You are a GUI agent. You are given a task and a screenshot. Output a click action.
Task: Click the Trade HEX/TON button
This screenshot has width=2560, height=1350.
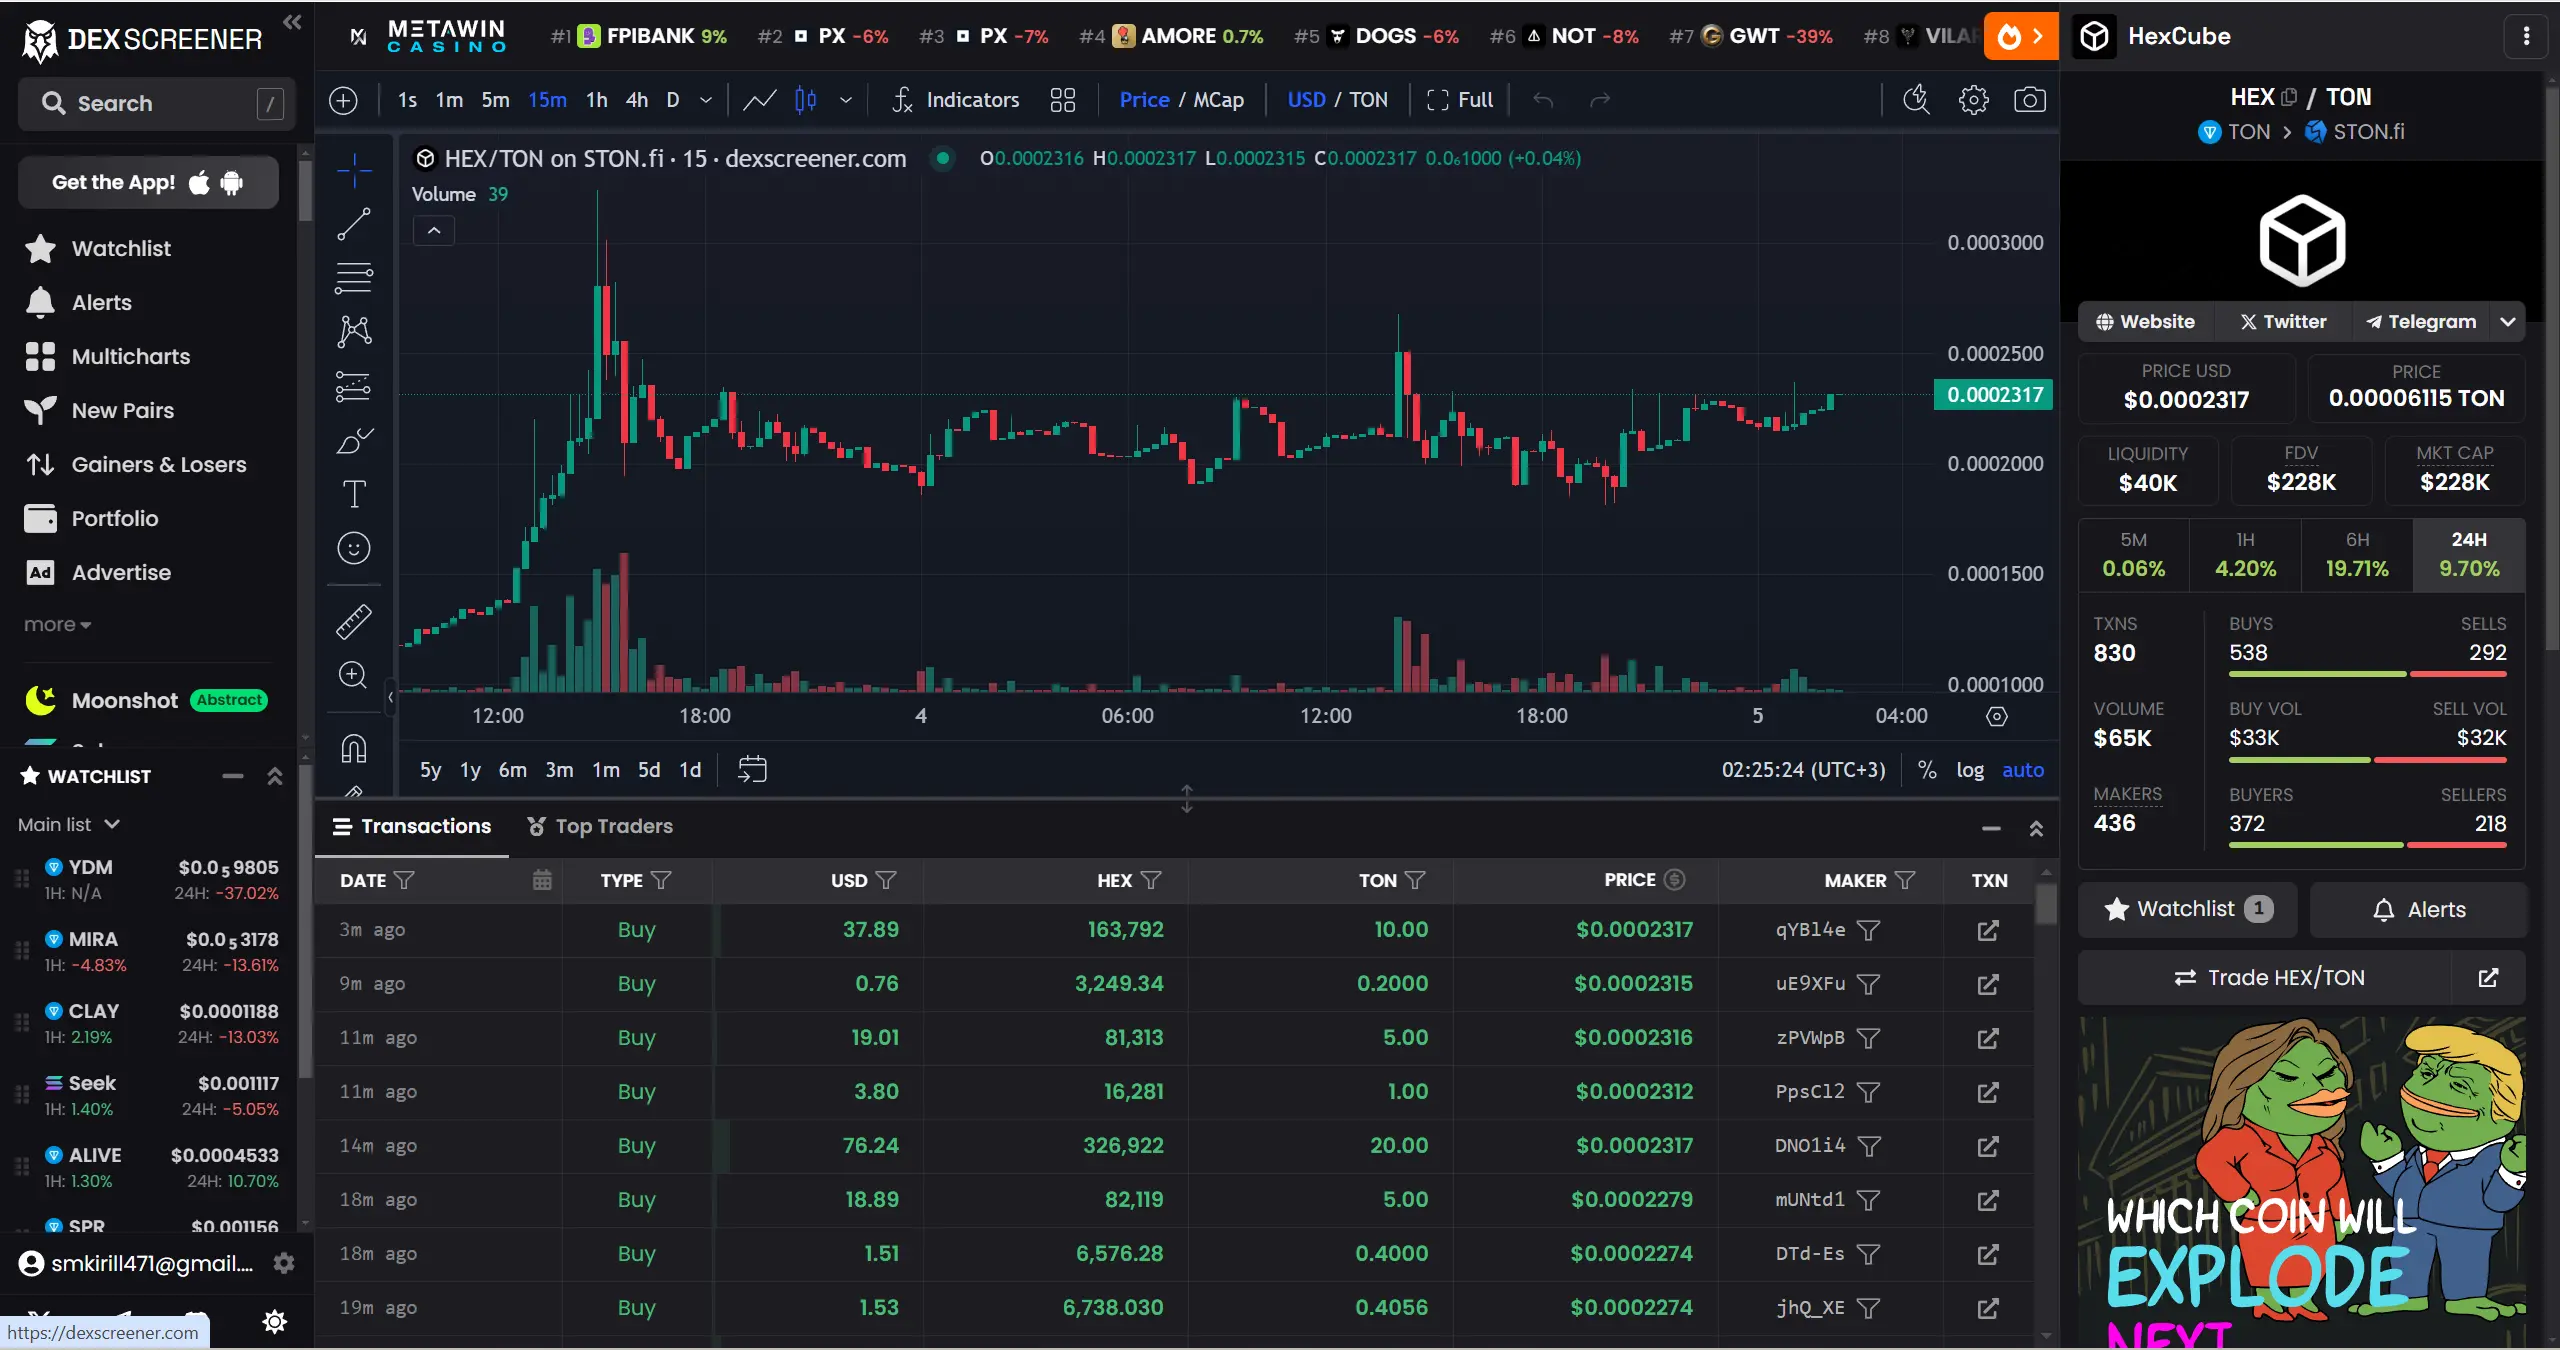point(2268,977)
